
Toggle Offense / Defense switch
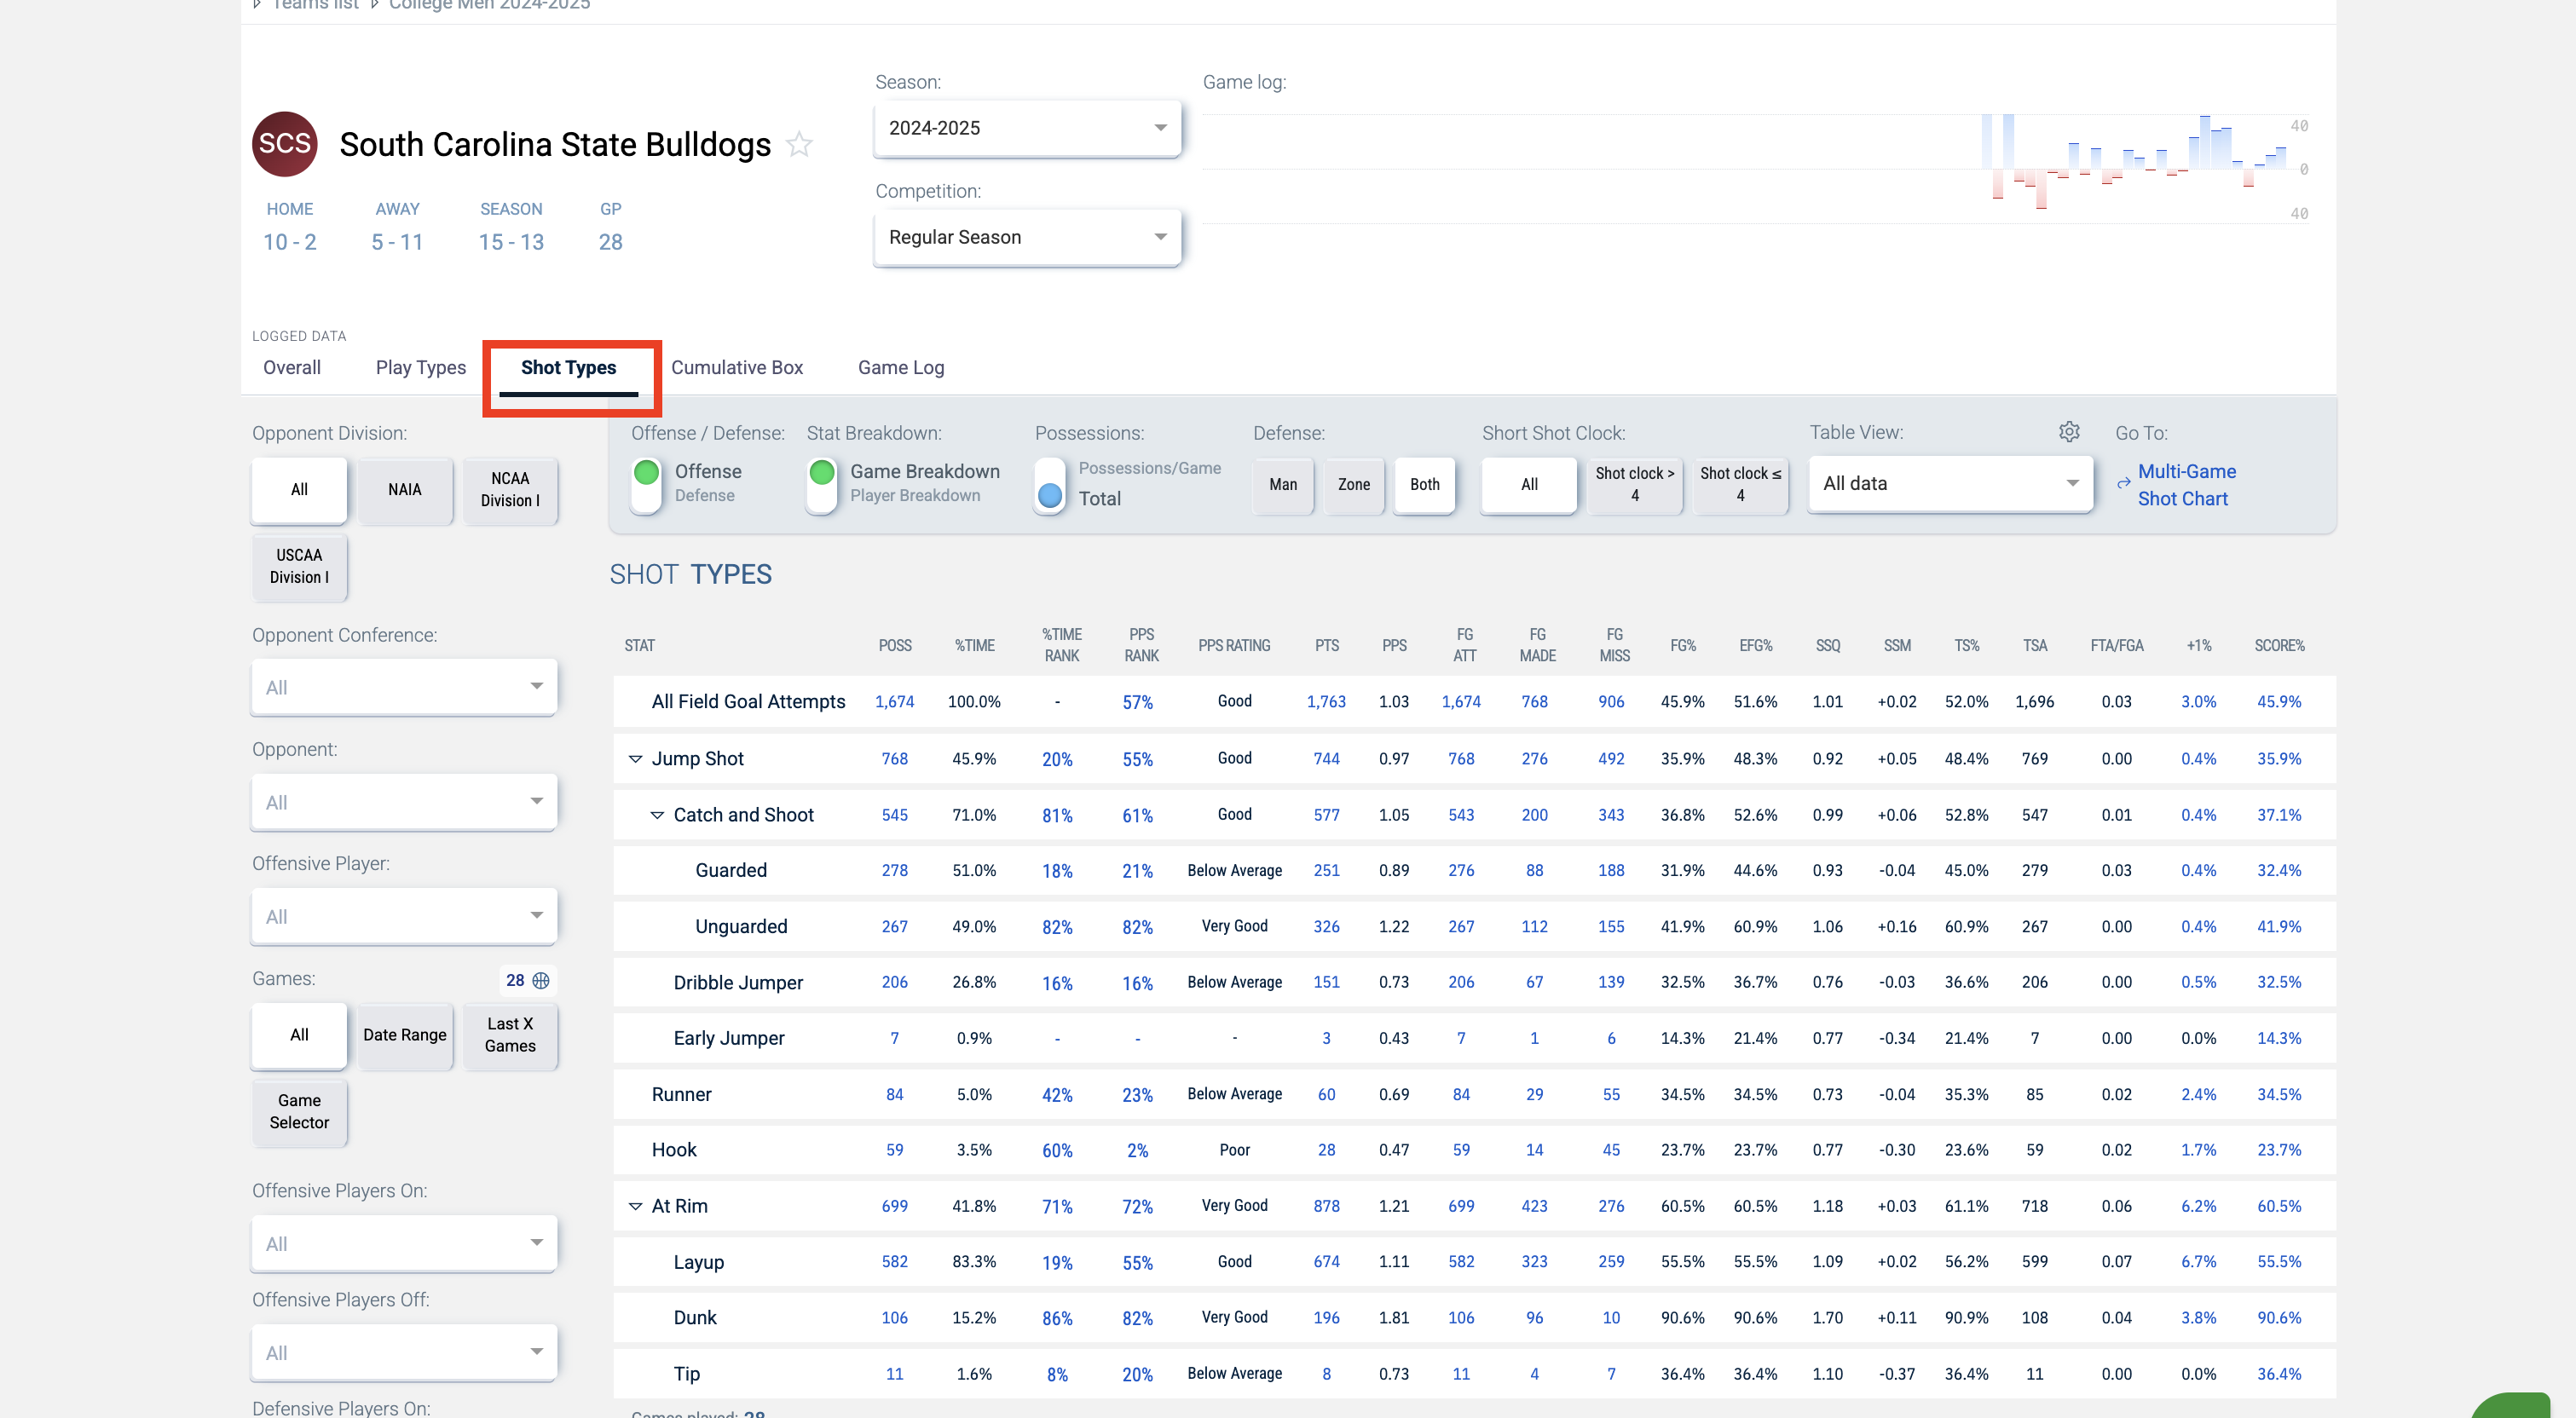click(x=647, y=484)
